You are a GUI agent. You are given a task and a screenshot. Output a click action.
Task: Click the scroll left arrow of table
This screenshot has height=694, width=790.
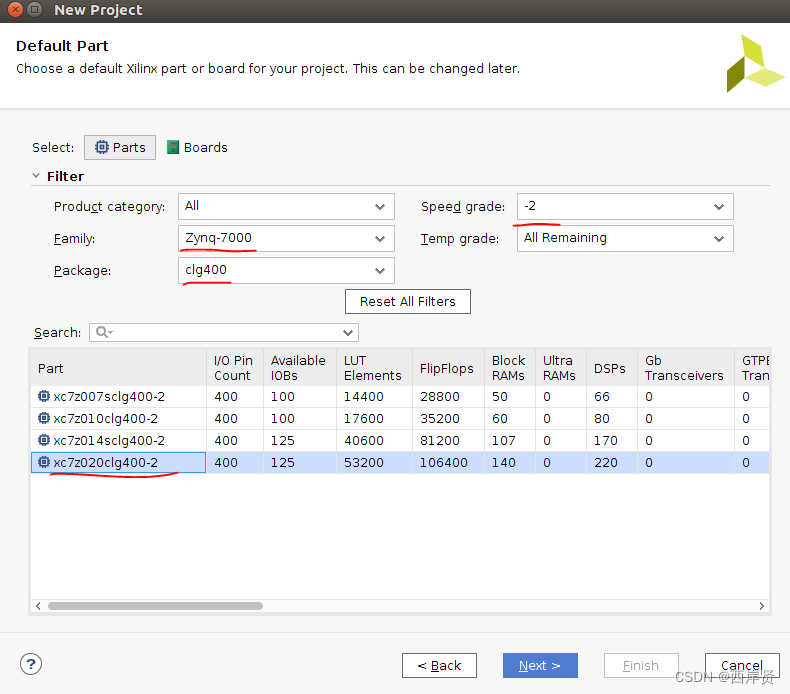point(38,606)
